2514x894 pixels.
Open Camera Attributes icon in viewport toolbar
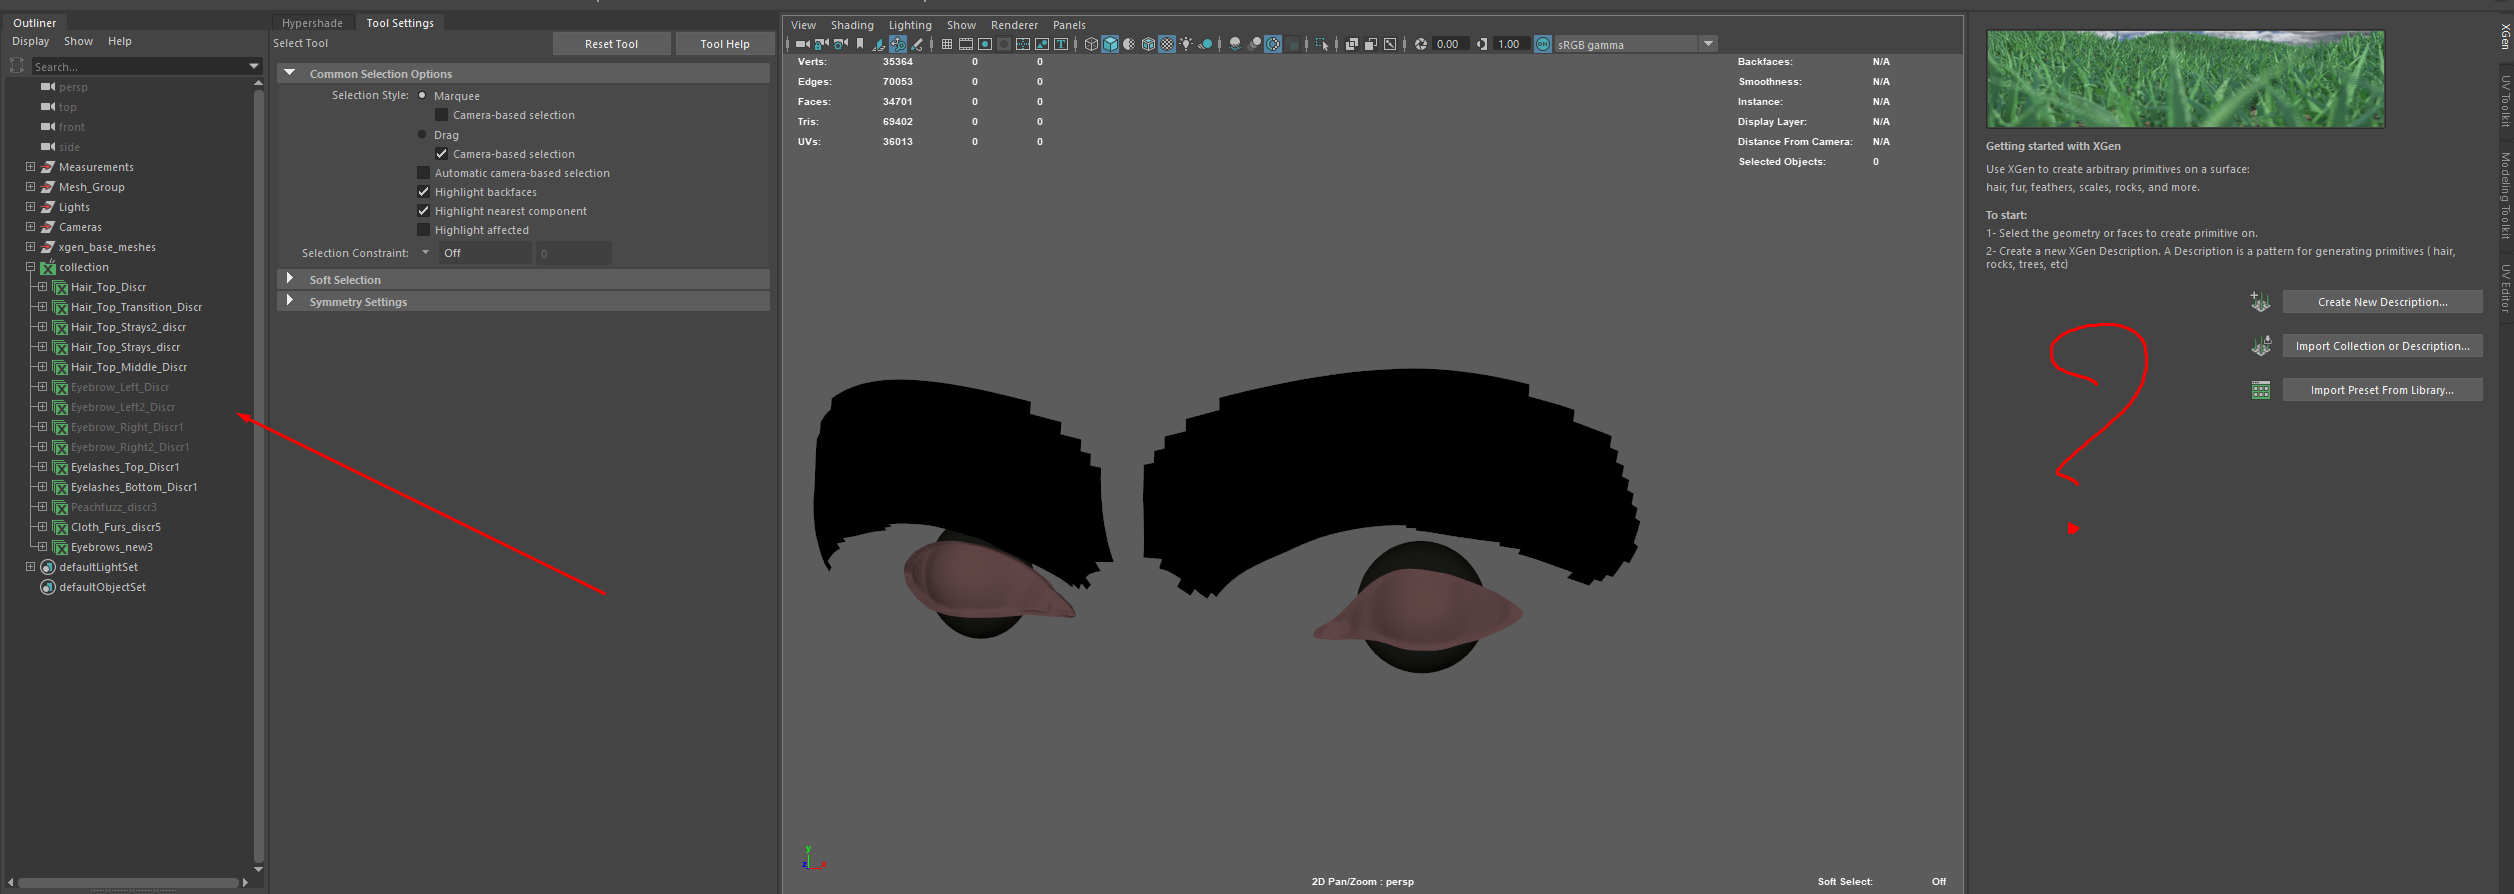point(840,44)
